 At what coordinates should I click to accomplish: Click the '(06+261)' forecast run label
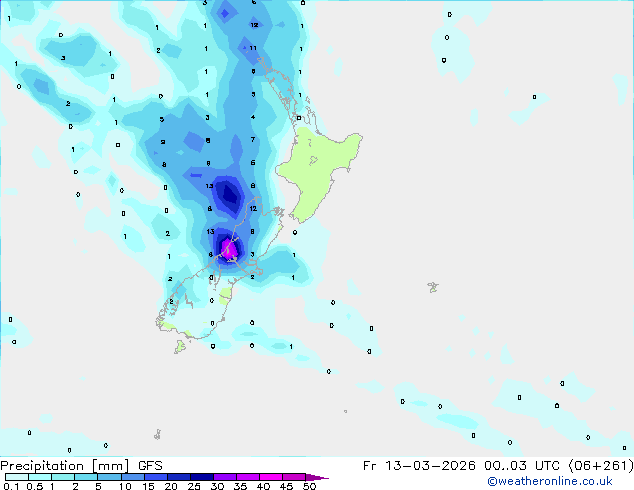pos(601,466)
